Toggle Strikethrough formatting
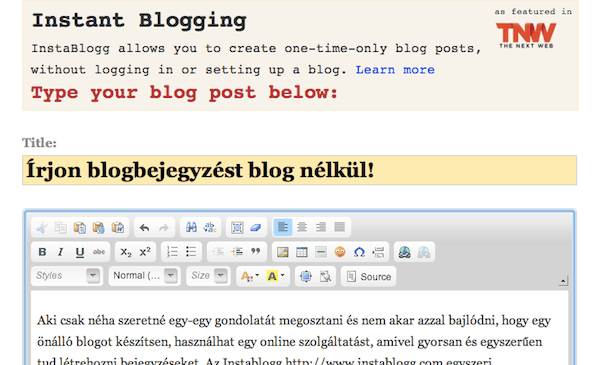Image resolution: width=600 pixels, height=365 pixels. pyautogui.click(x=99, y=252)
